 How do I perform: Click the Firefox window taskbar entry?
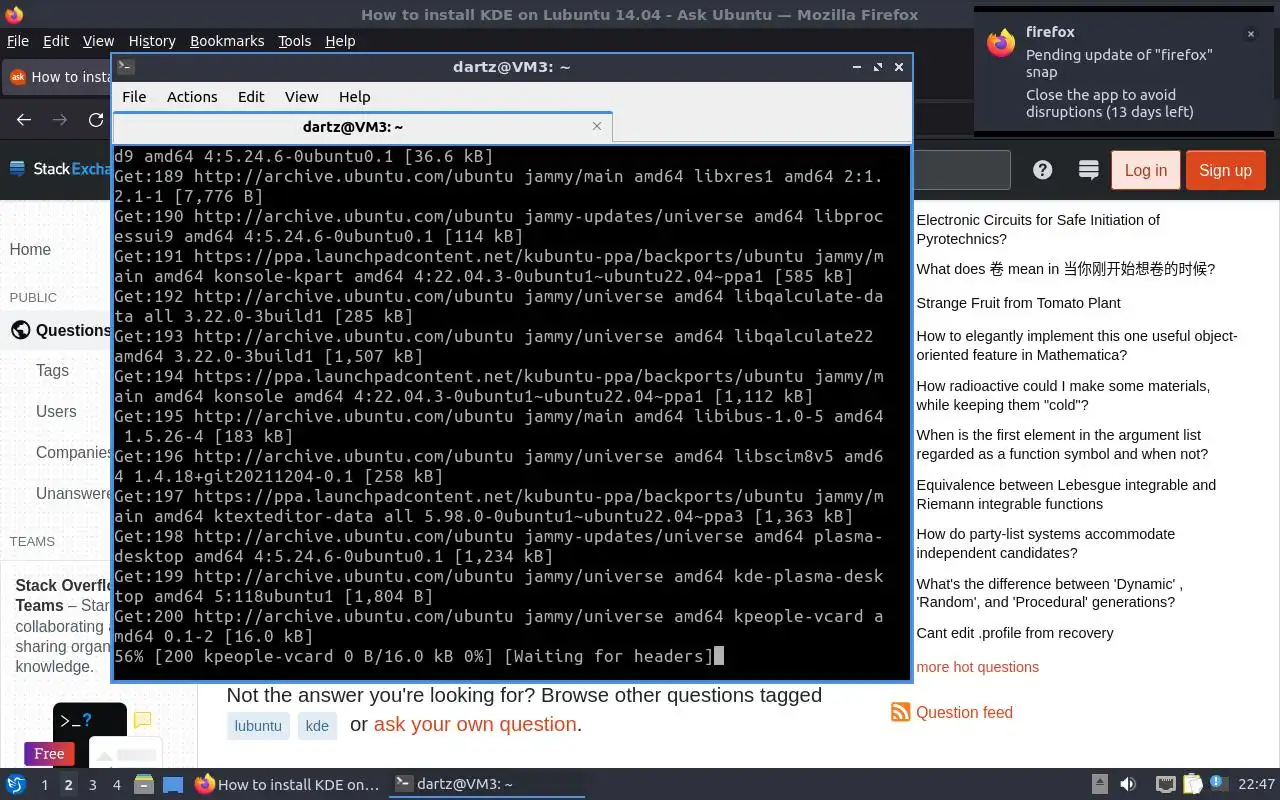[287, 785]
